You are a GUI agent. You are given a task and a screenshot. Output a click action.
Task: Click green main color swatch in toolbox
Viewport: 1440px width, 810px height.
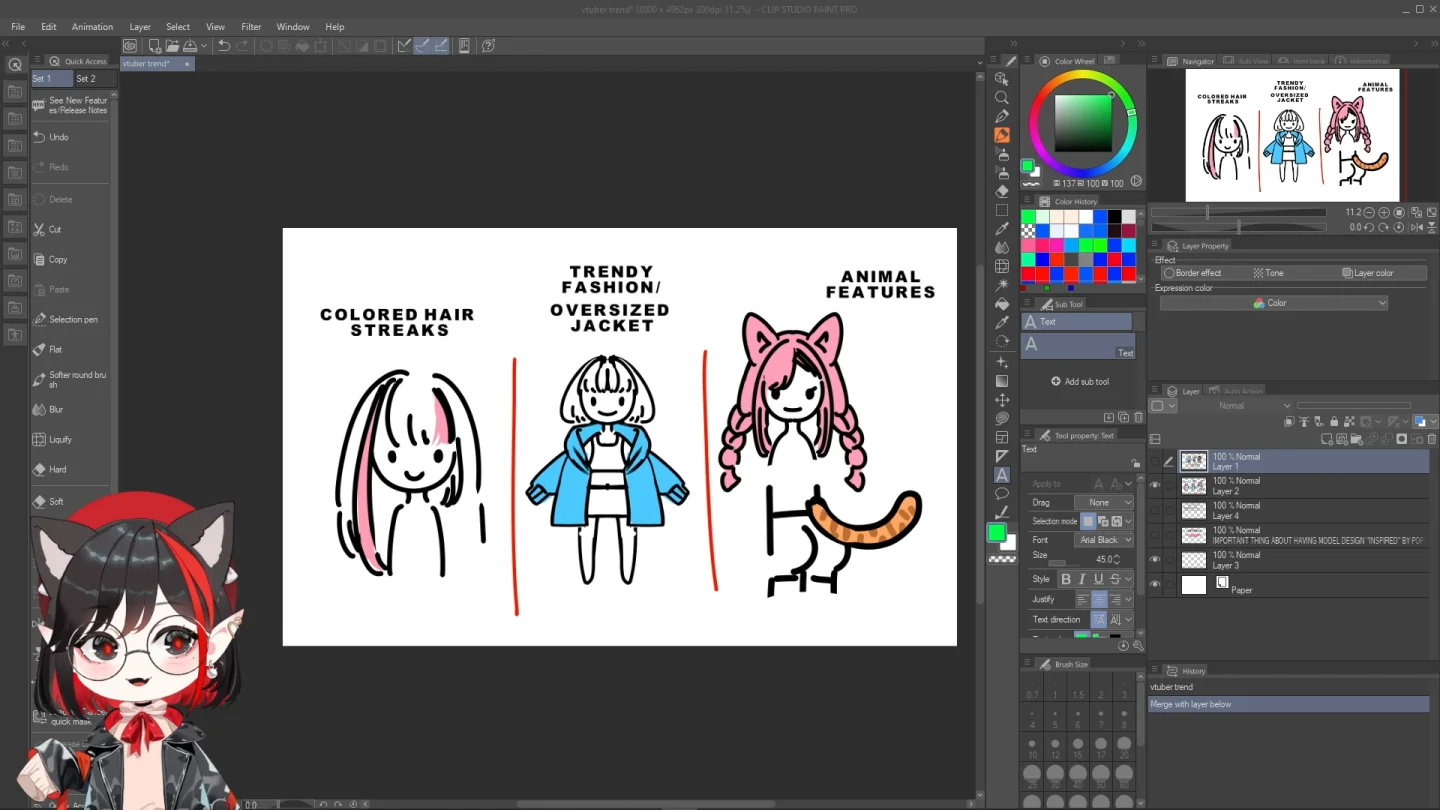997,534
